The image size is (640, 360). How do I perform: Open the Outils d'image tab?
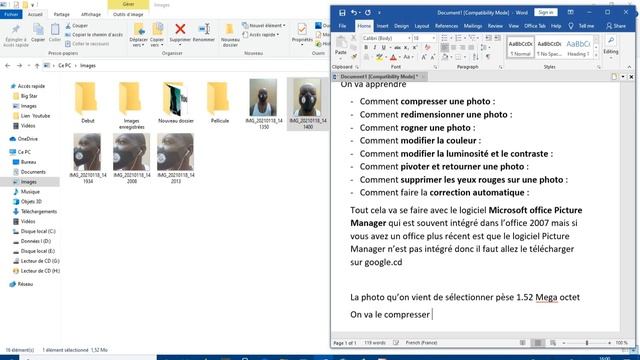tap(128, 14)
